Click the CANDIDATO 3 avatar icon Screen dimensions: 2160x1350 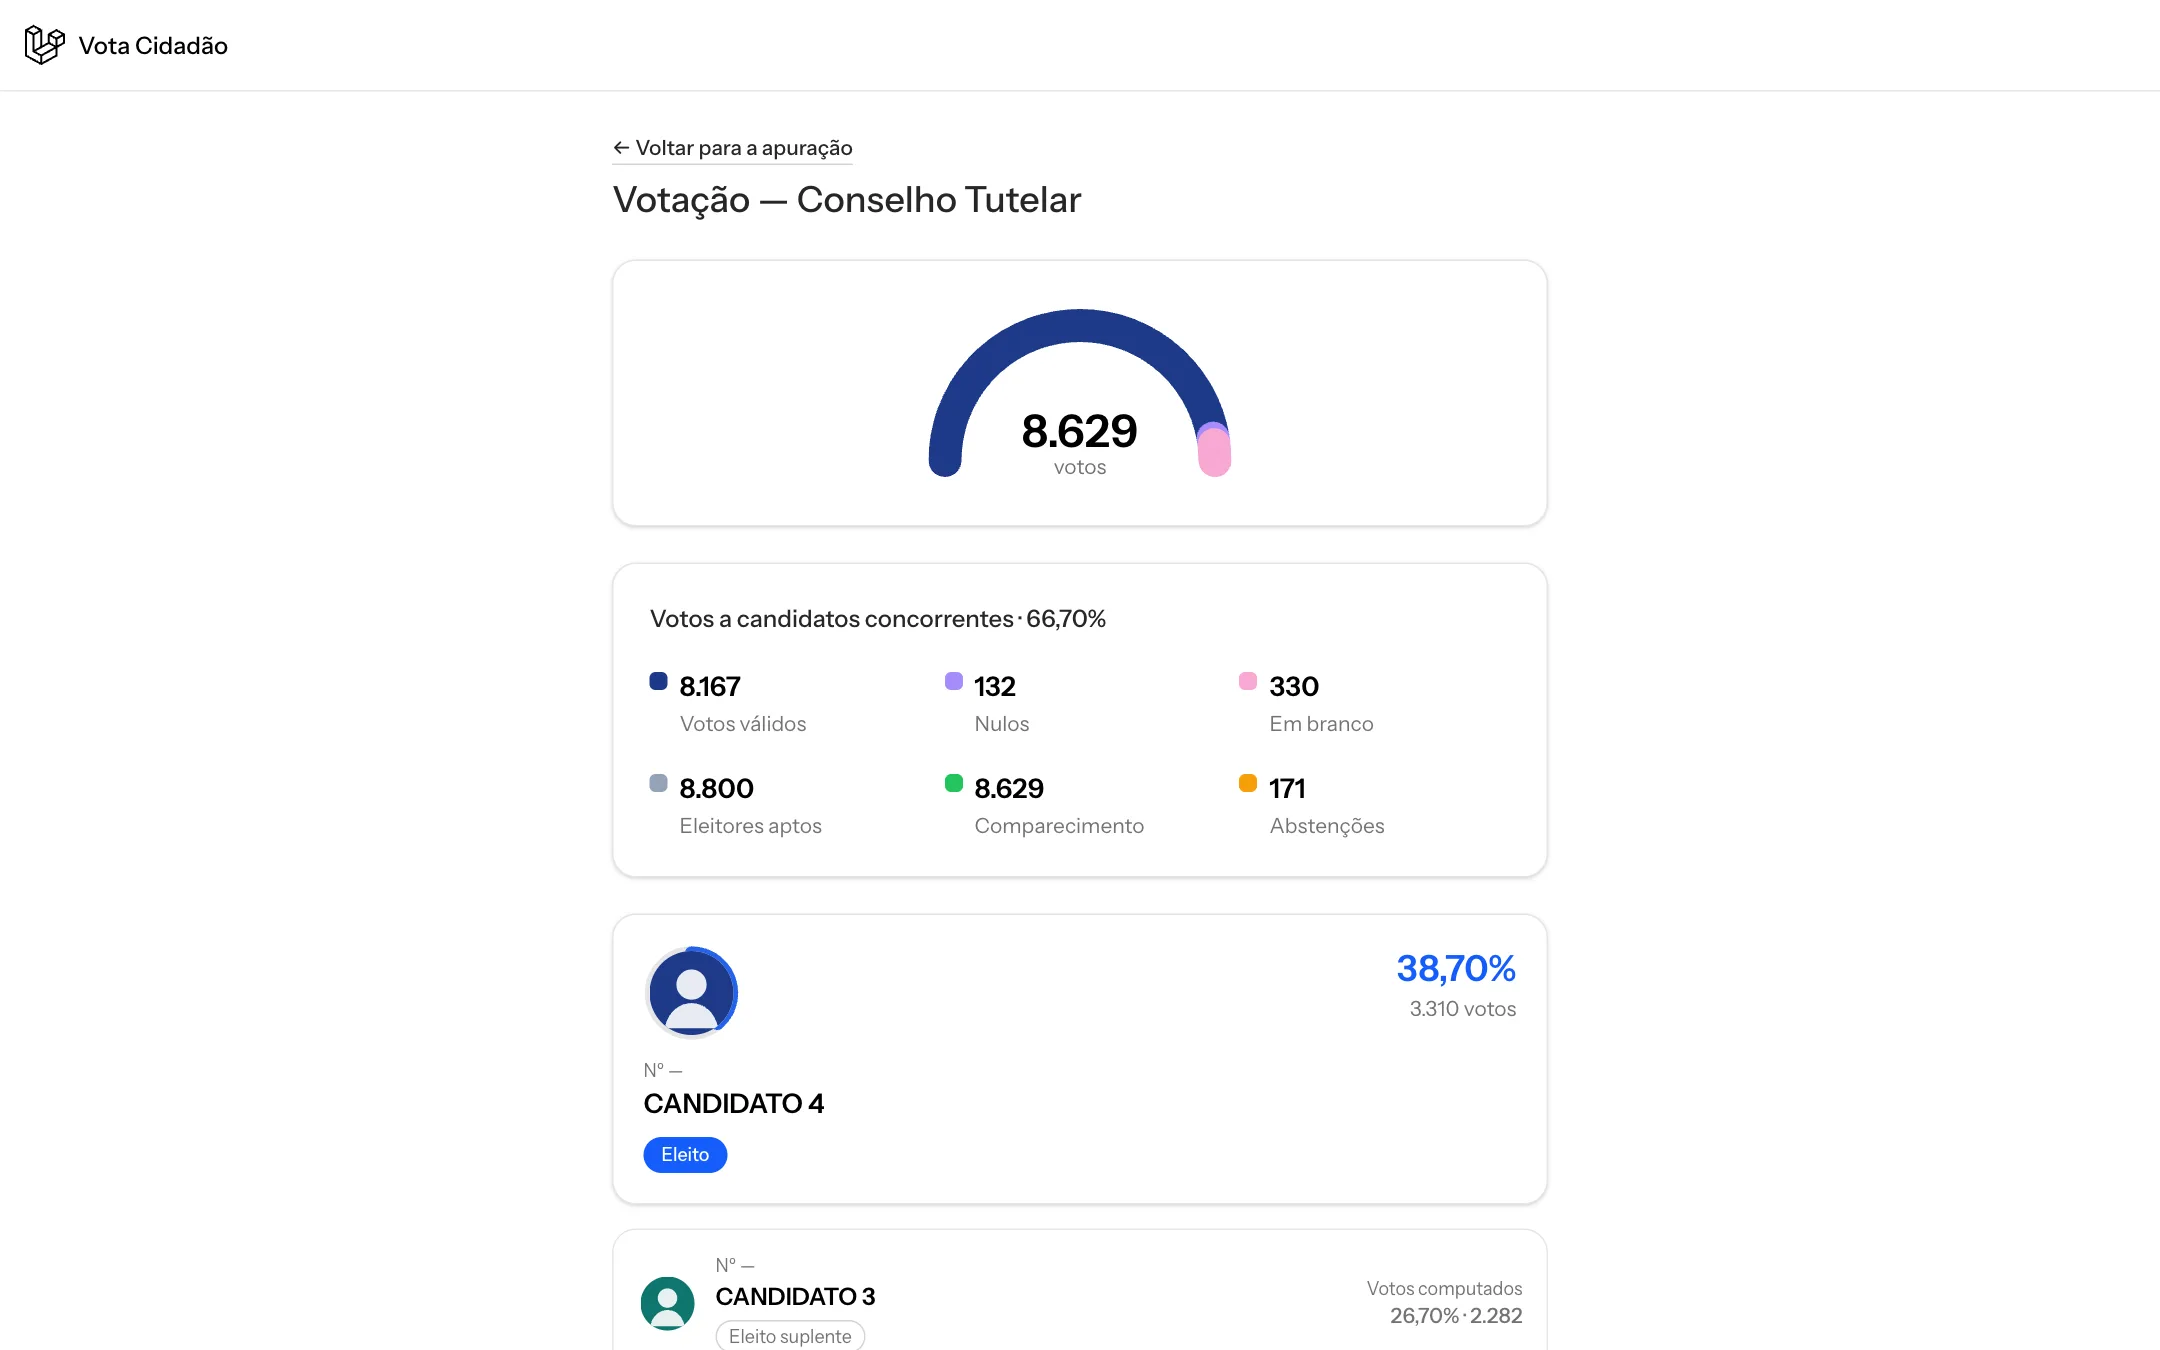click(668, 1304)
